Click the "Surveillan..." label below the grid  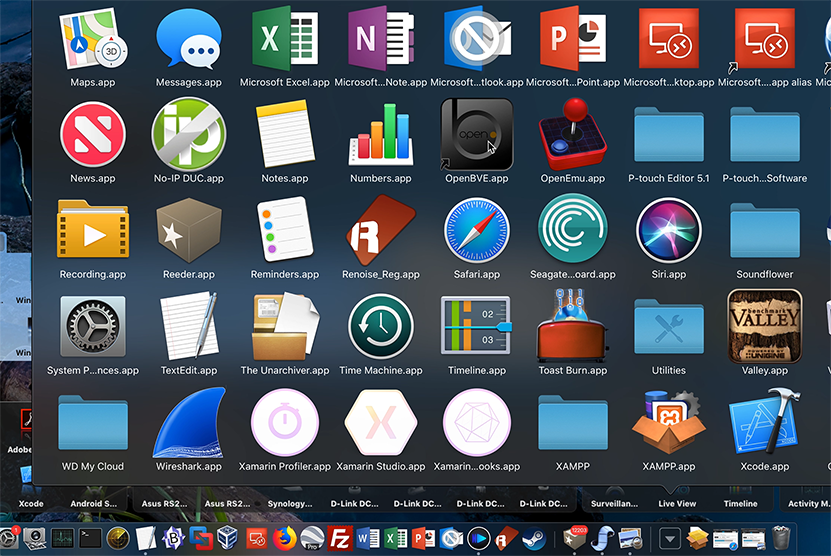click(614, 504)
